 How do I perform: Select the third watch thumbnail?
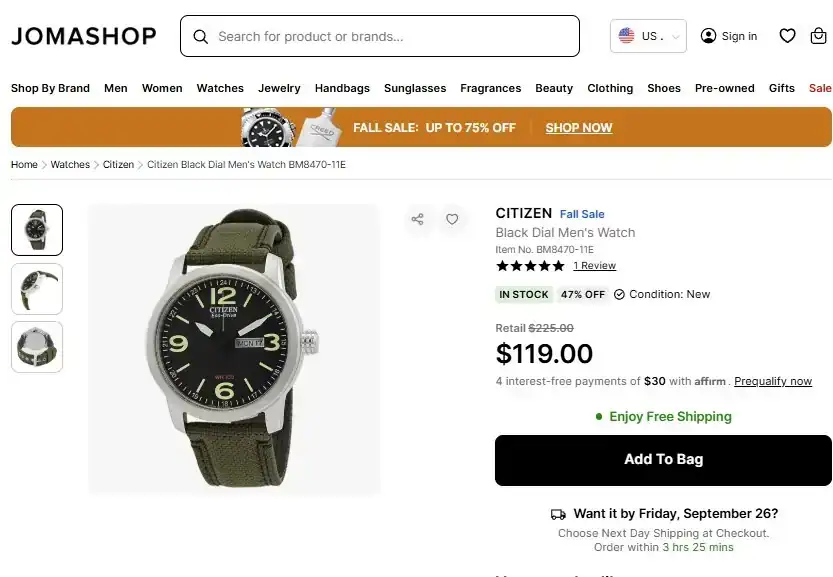point(37,347)
